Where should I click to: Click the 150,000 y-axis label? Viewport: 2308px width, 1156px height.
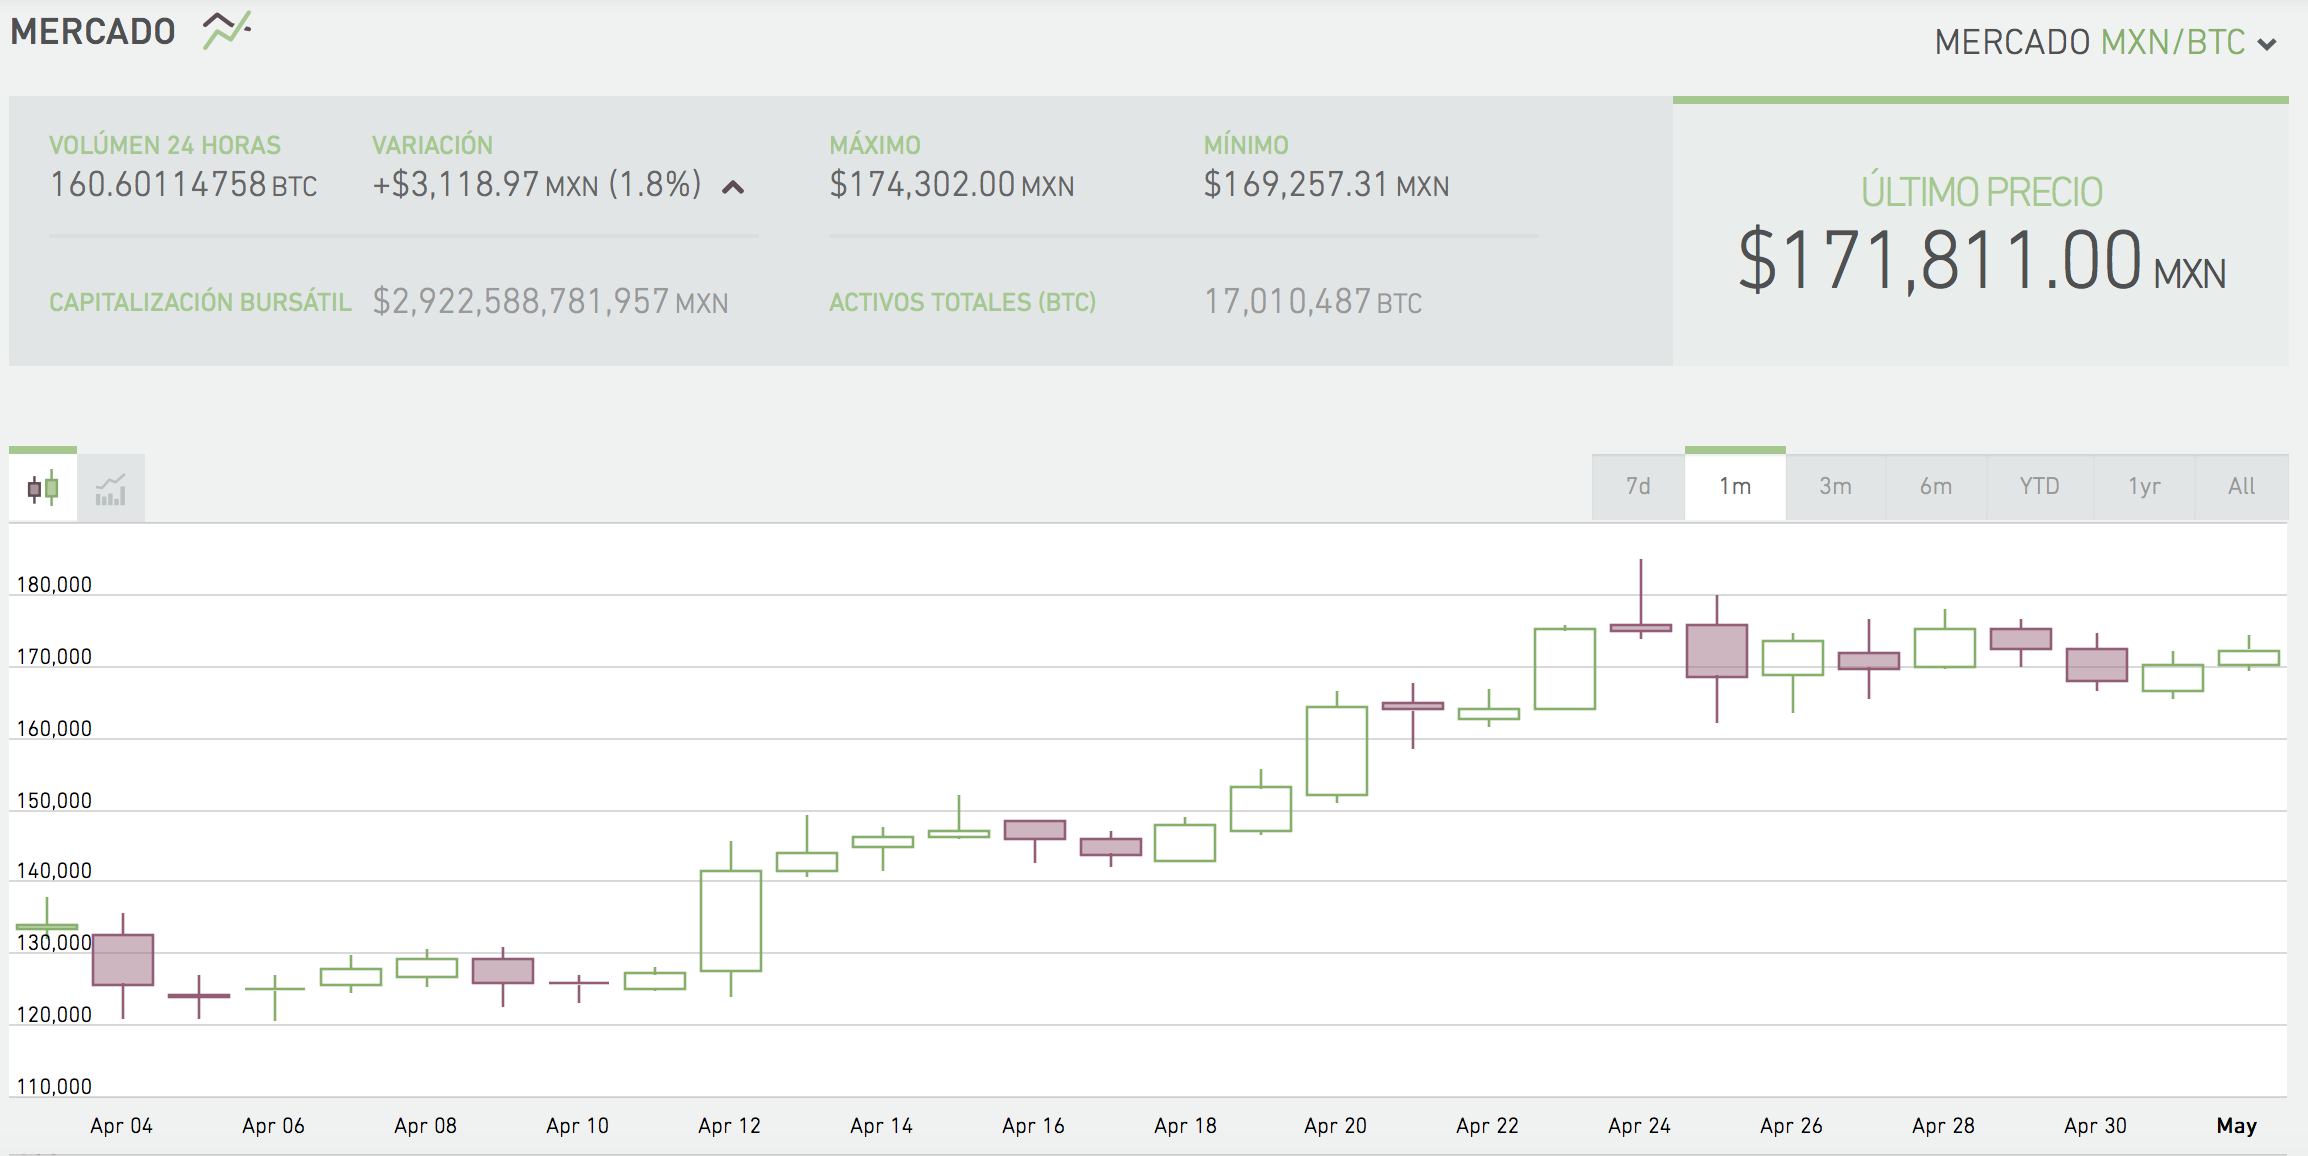tap(54, 801)
